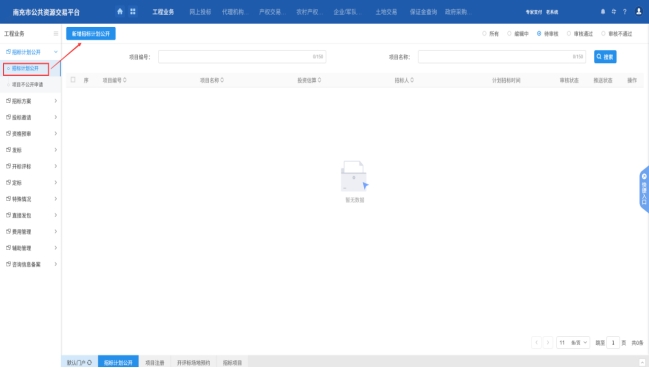Open the 土地交易 top menu
Image resolution: width=649 pixels, height=368 pixels.
pyautogui.click(x=386, y=12)
